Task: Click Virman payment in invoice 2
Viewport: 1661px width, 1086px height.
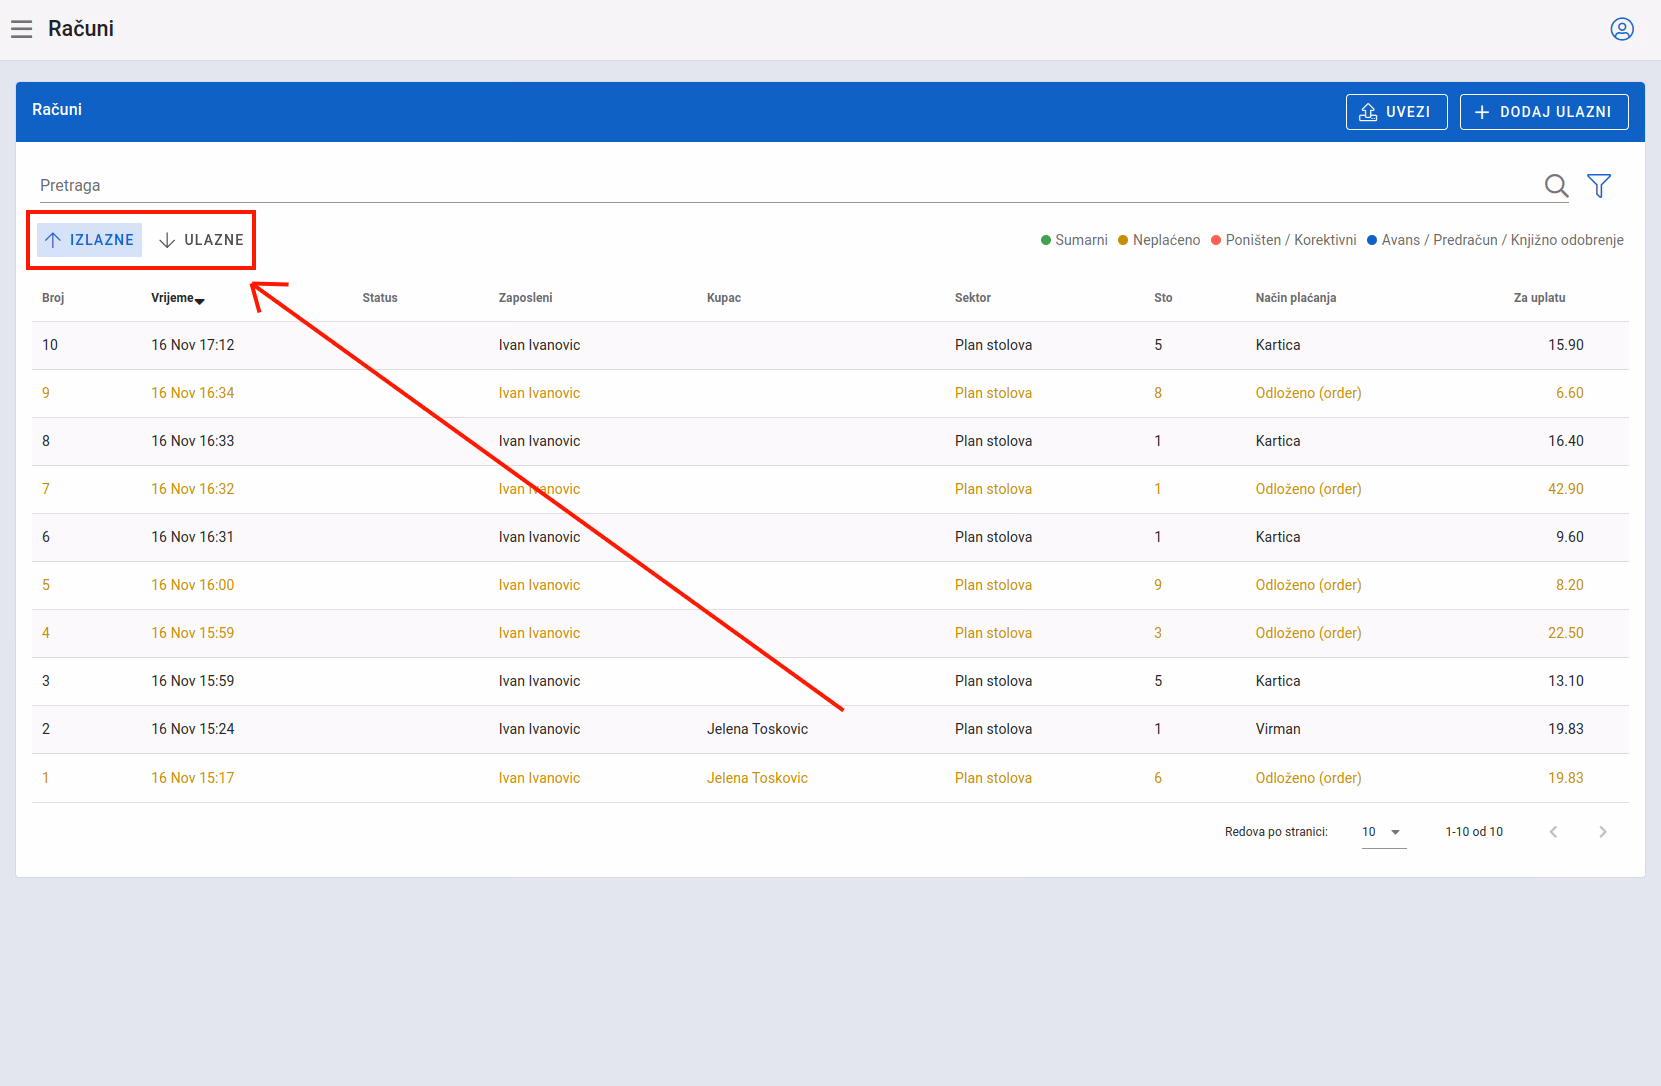Action: click(x=1278, y=729)
